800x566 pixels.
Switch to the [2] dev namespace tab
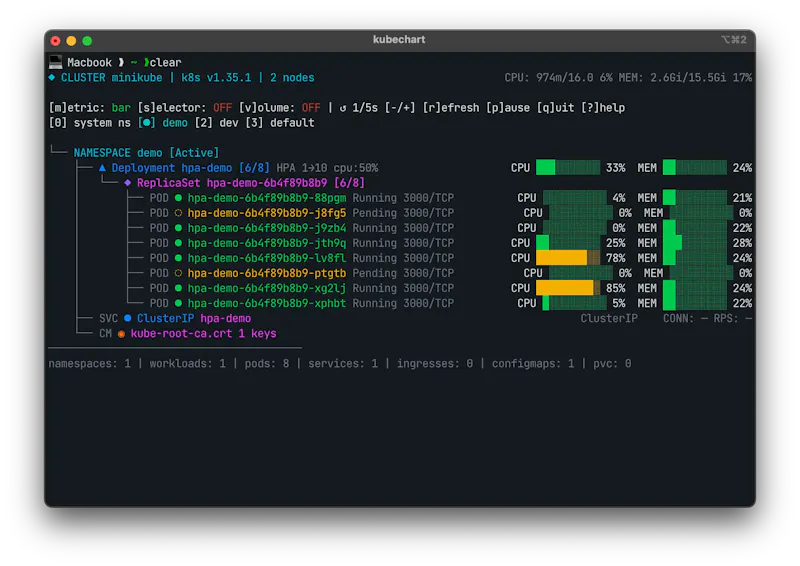coord(217,123)
